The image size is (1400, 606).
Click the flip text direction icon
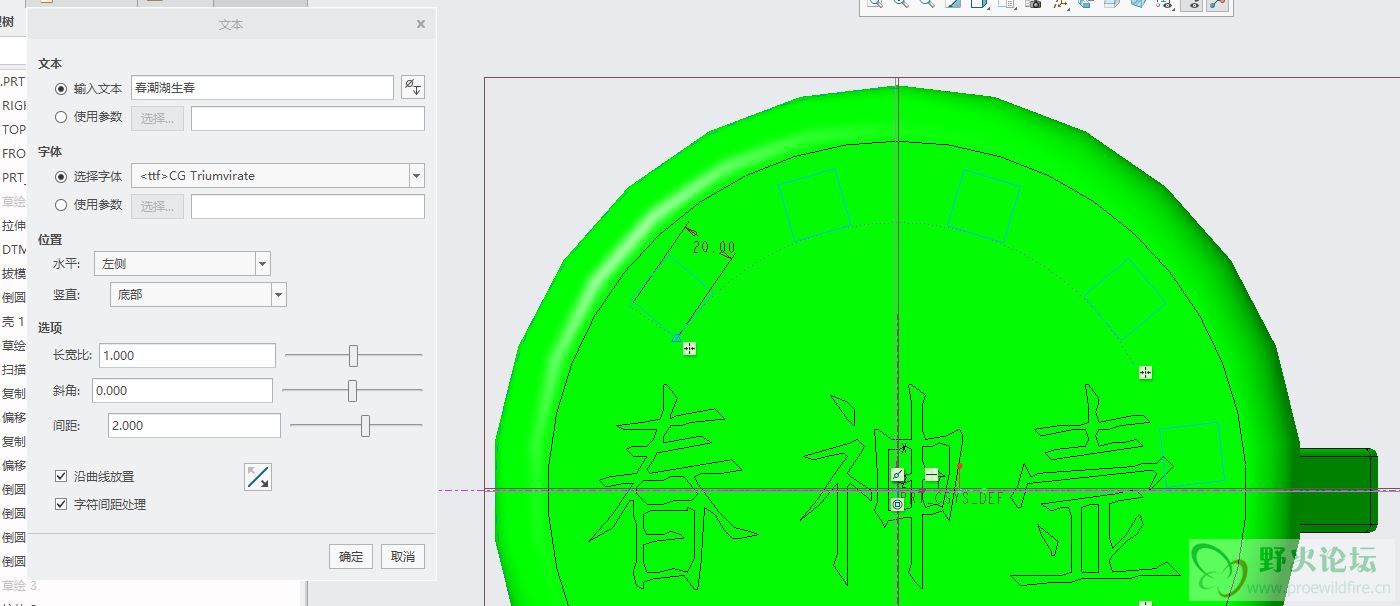coord(258,477)
